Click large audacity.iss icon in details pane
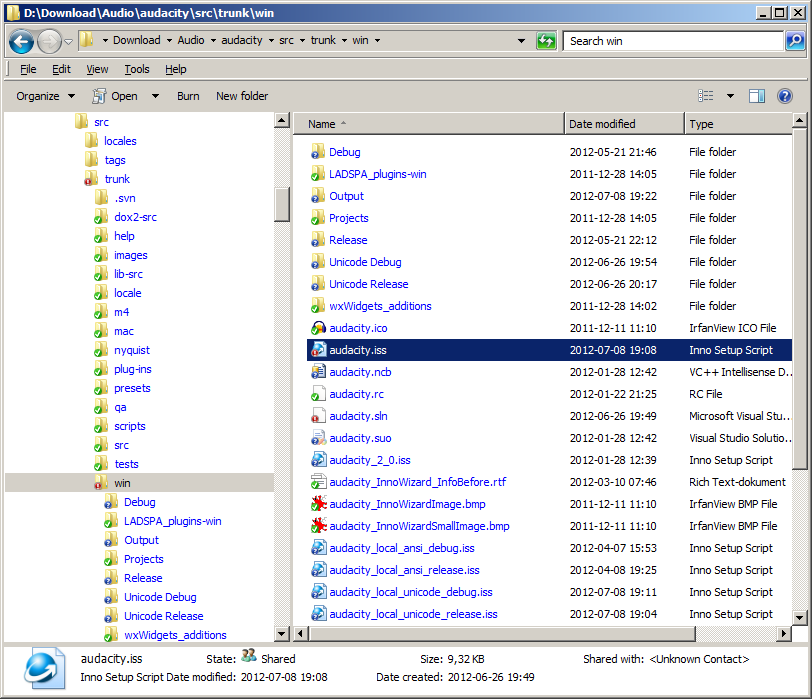812x699 pixels. [x=44, y=669]
